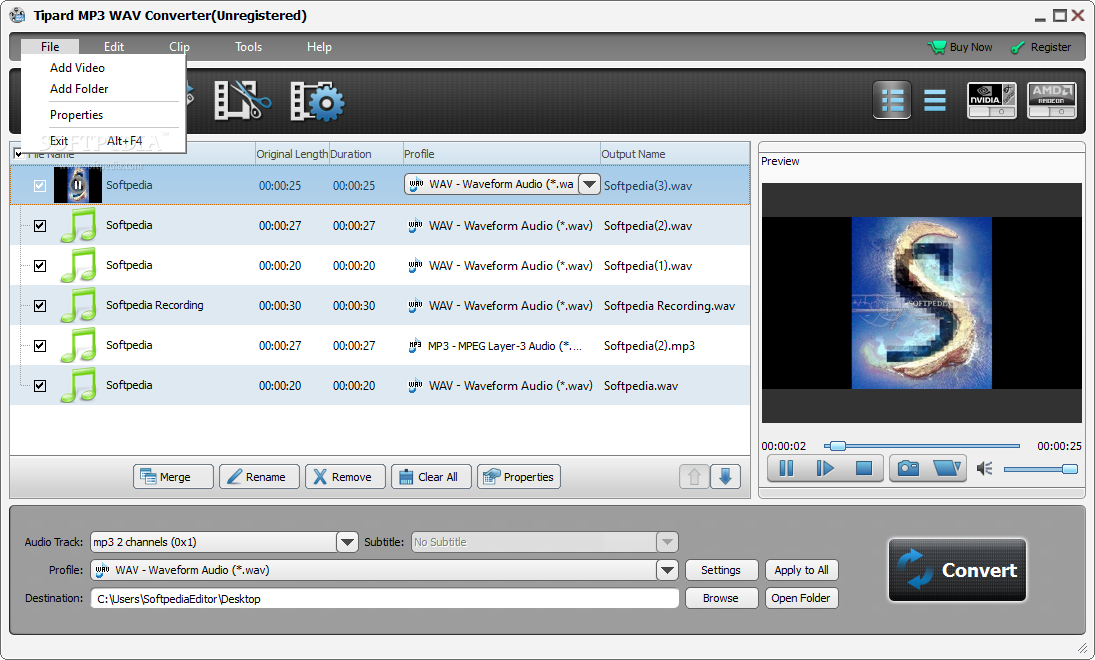This screenshot has width=1095, height=660.
Task: Click Properties button below file list
Action: (519, 476)
